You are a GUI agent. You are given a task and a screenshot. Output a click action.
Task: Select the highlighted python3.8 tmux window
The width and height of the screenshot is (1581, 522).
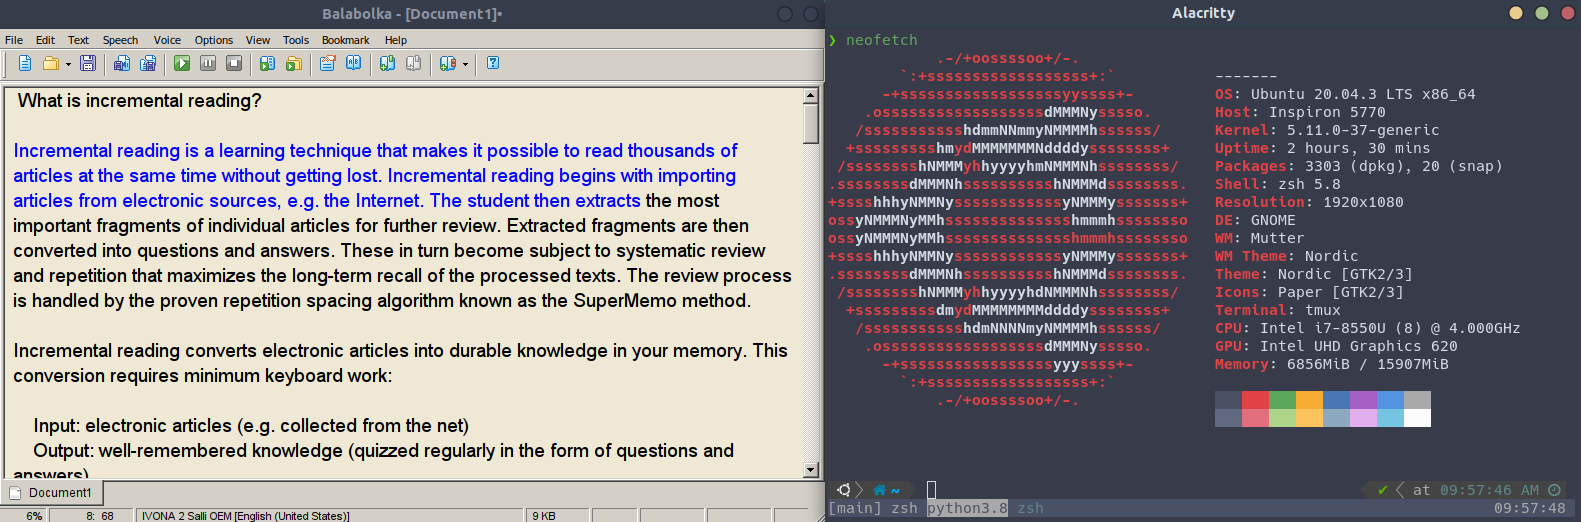click(967, 508)
